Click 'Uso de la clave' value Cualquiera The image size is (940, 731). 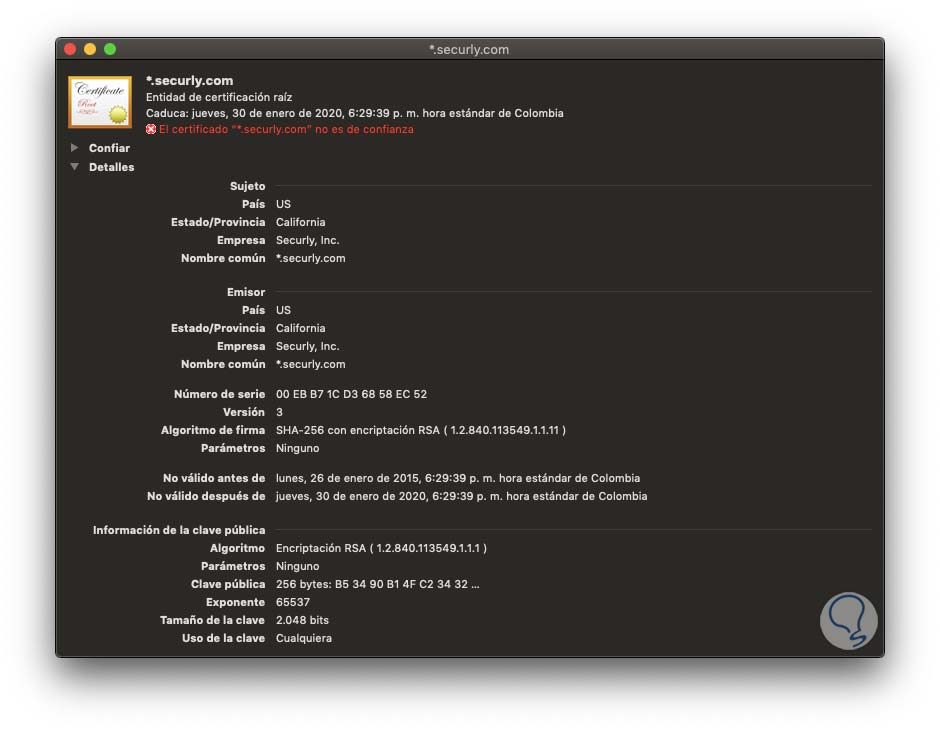point(304,639)
